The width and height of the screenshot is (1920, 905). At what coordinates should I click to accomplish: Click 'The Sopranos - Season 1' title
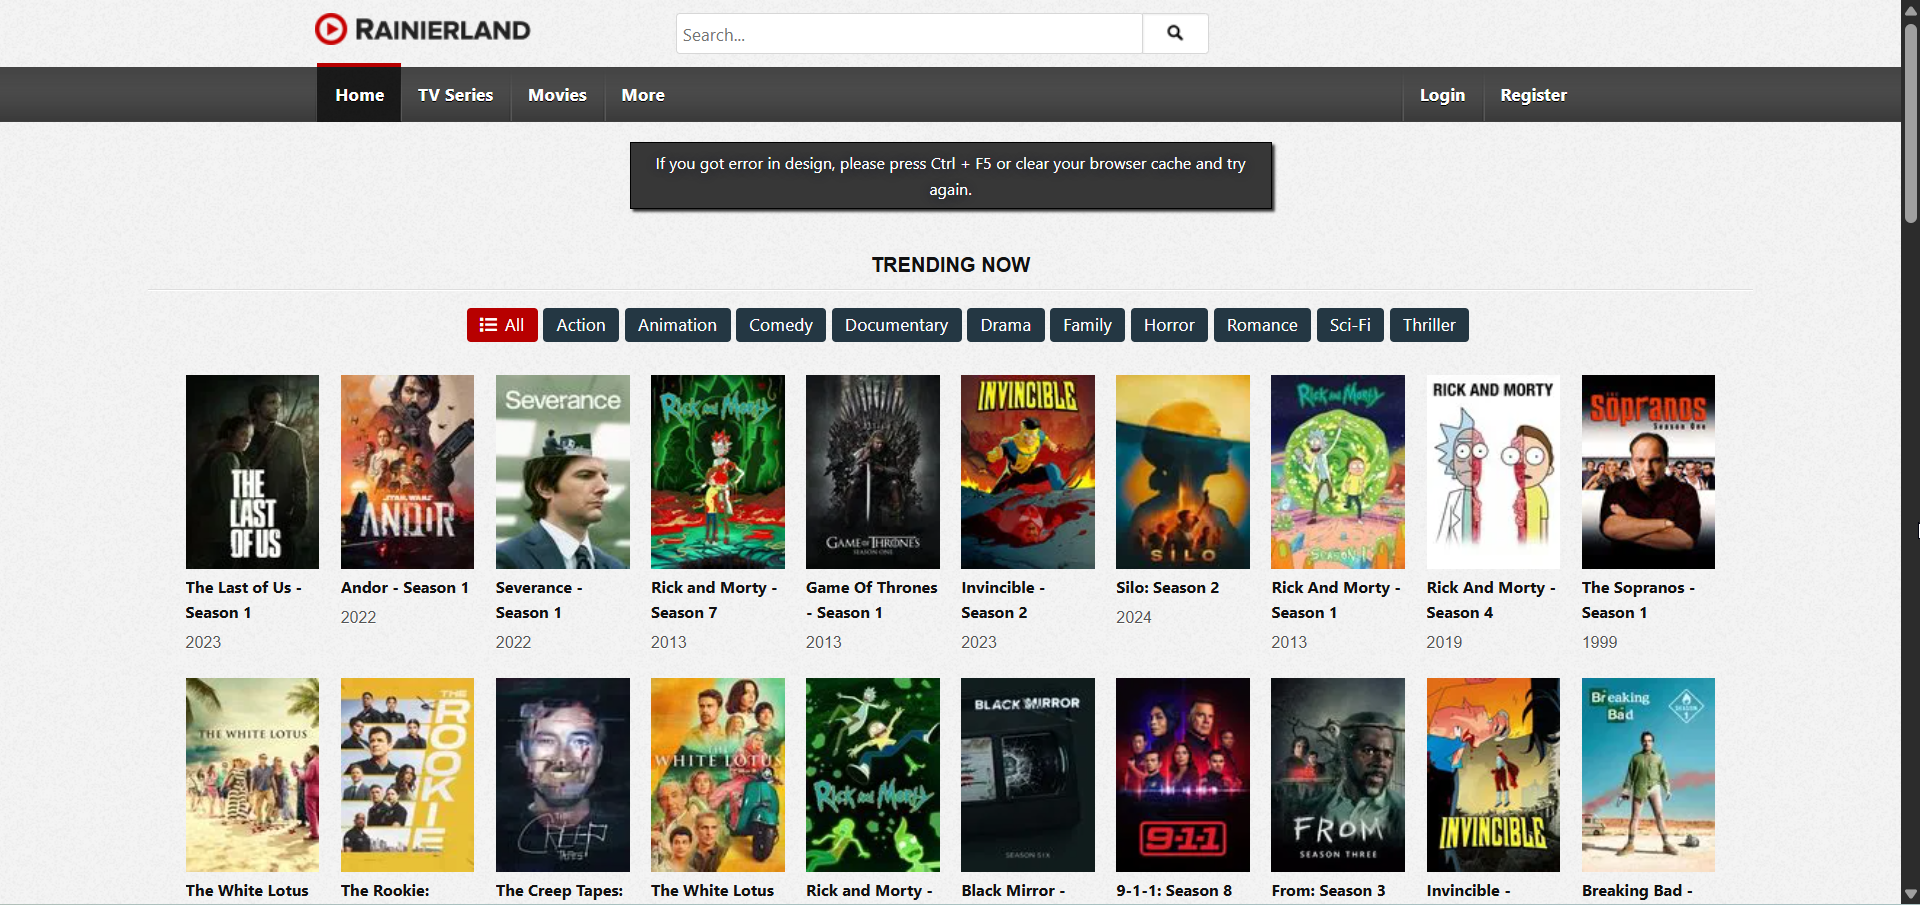click(1638, 600)
